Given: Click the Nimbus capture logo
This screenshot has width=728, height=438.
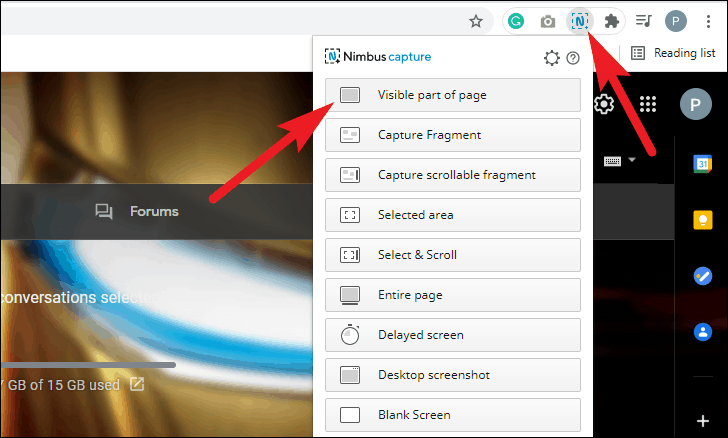Looking at the screenshot, I should point(378,57).
